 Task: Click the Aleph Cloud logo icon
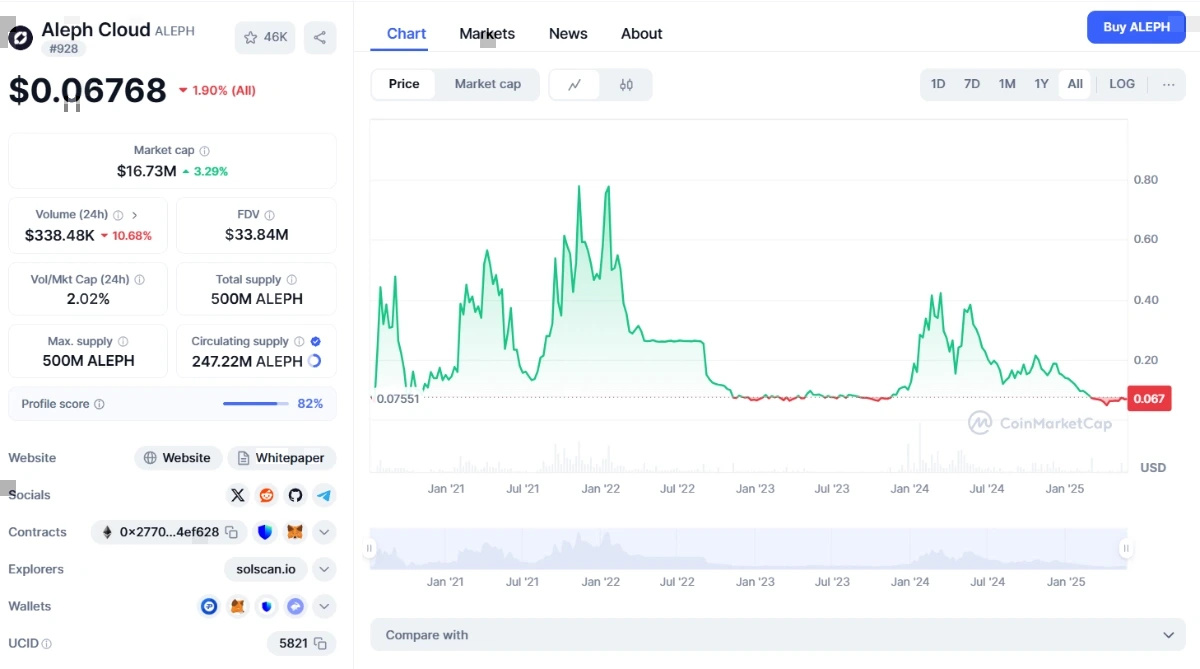(x=21, y=38)
